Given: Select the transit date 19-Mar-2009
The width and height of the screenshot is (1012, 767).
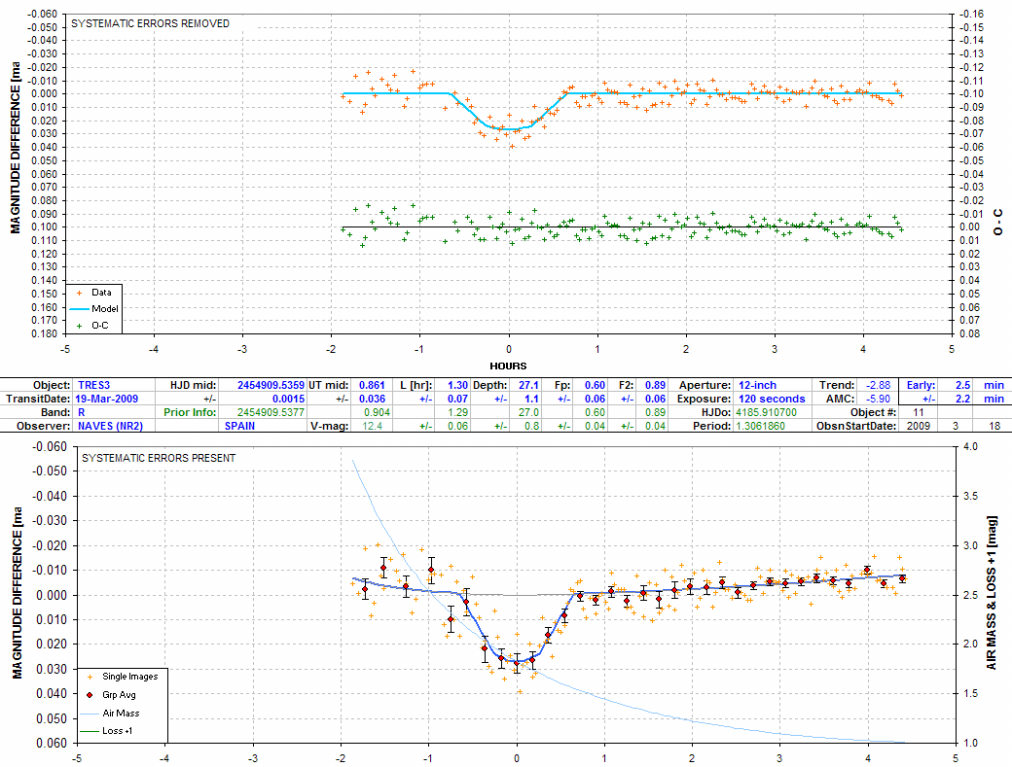Looking at the screenshot, I should pos(106,399).
